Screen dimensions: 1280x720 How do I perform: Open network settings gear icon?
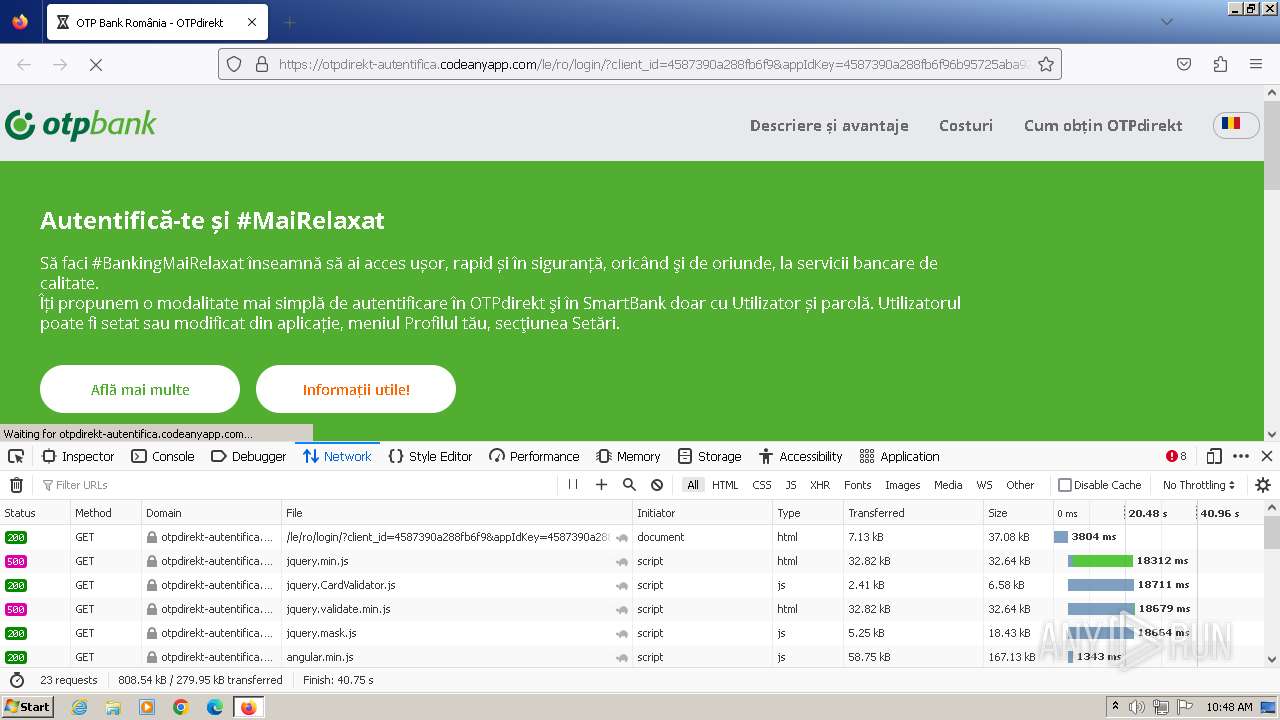pyautogui.click(x=1263, y=485)
